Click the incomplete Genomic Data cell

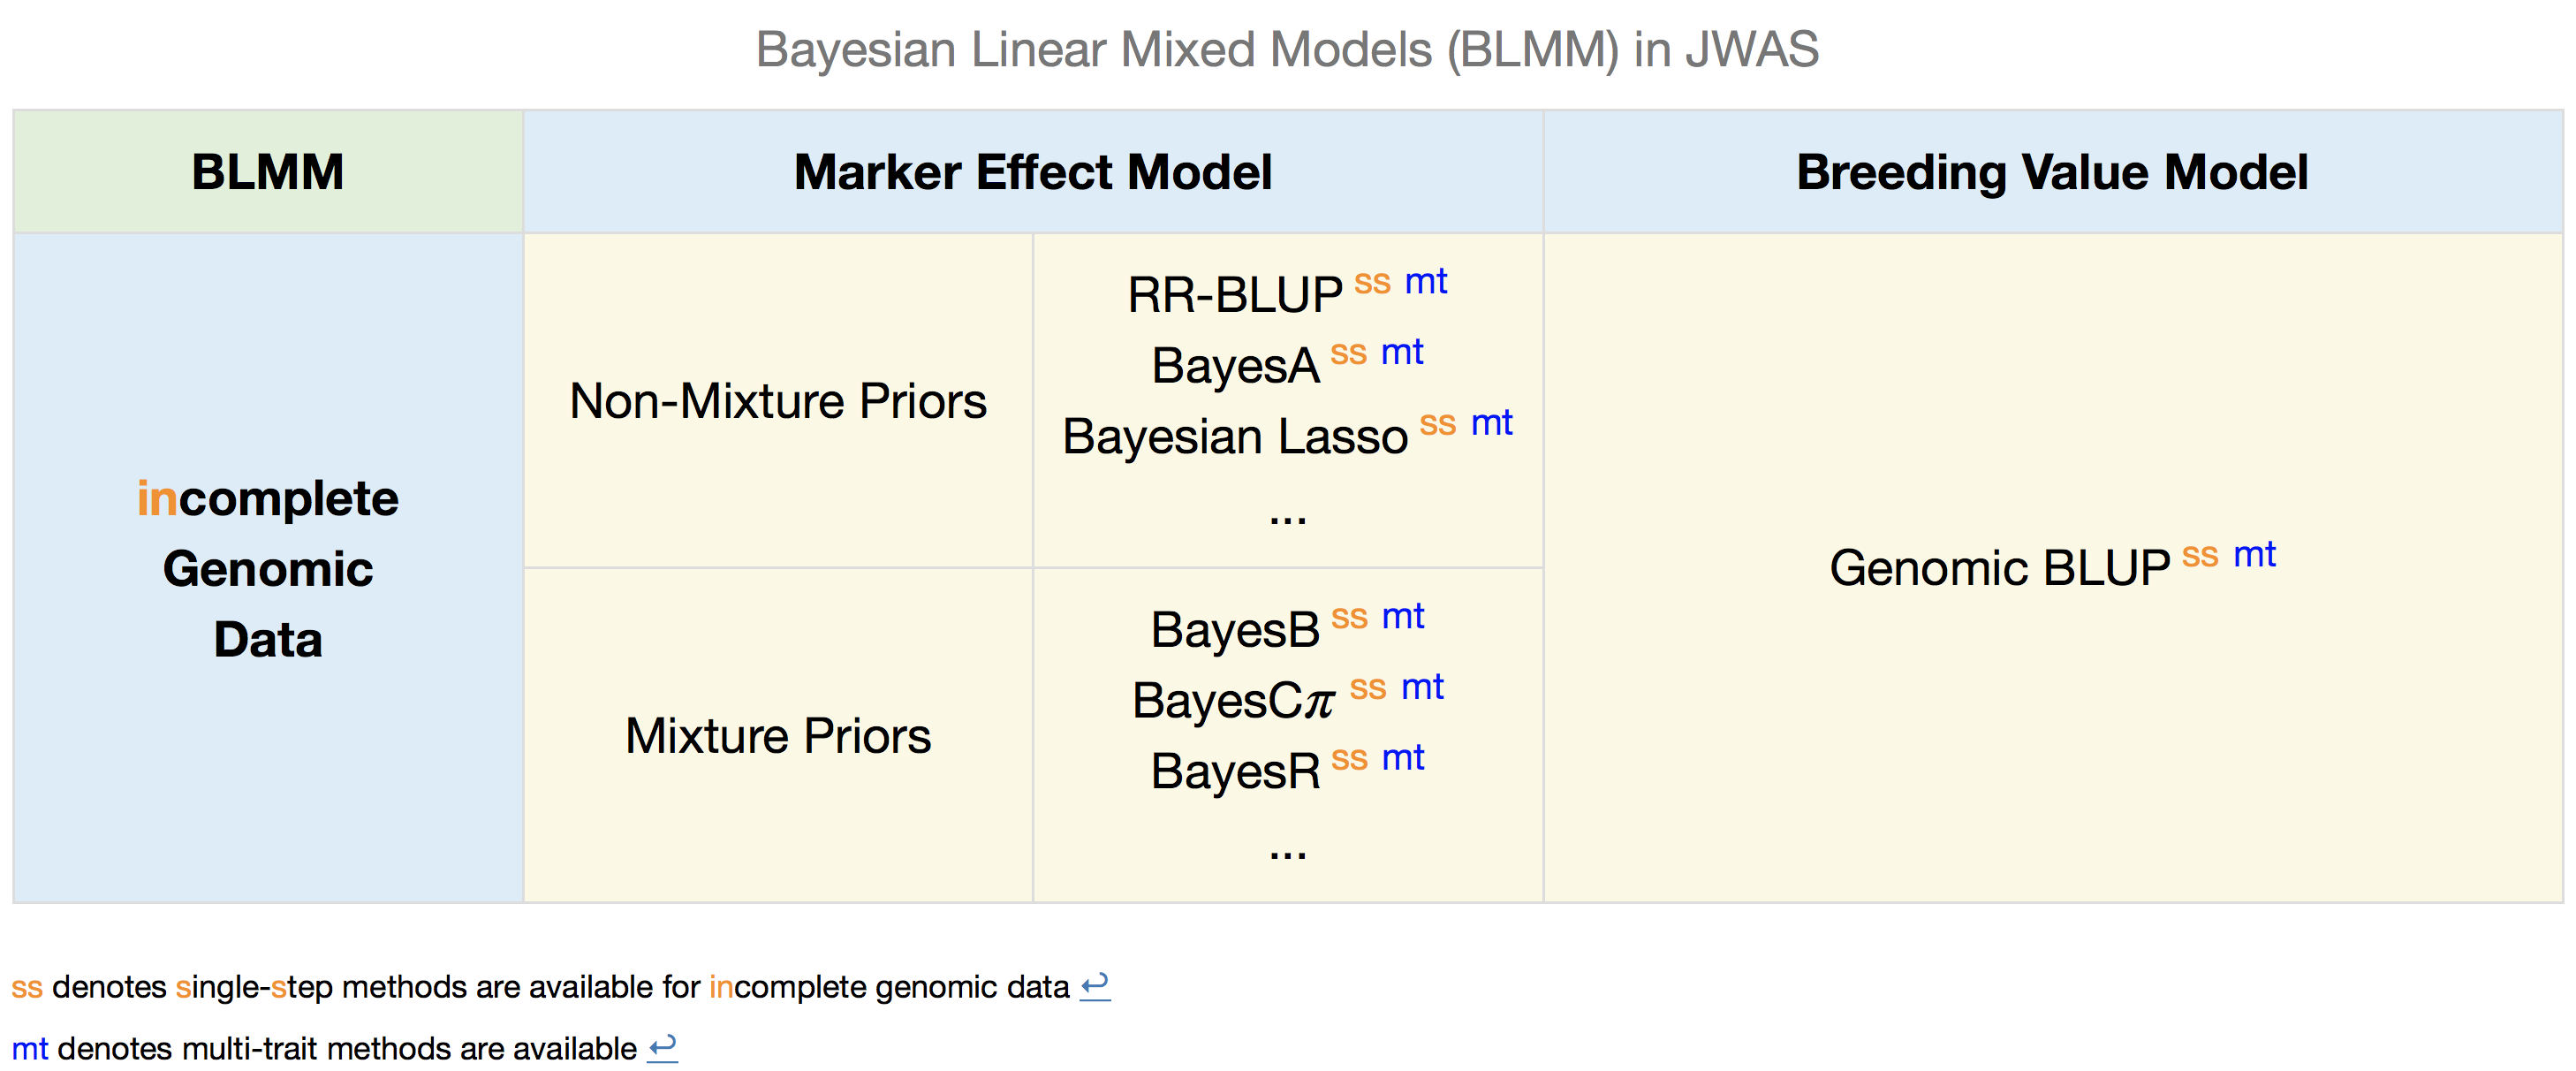(268, 568)
